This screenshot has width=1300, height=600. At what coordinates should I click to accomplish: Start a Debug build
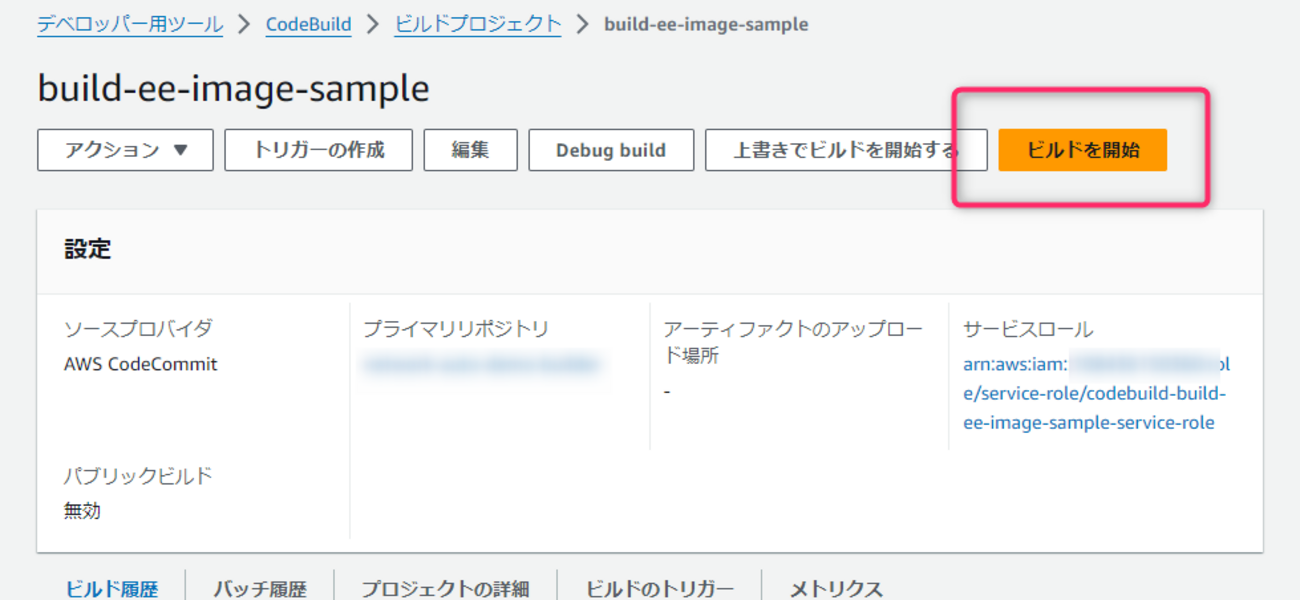611,150
